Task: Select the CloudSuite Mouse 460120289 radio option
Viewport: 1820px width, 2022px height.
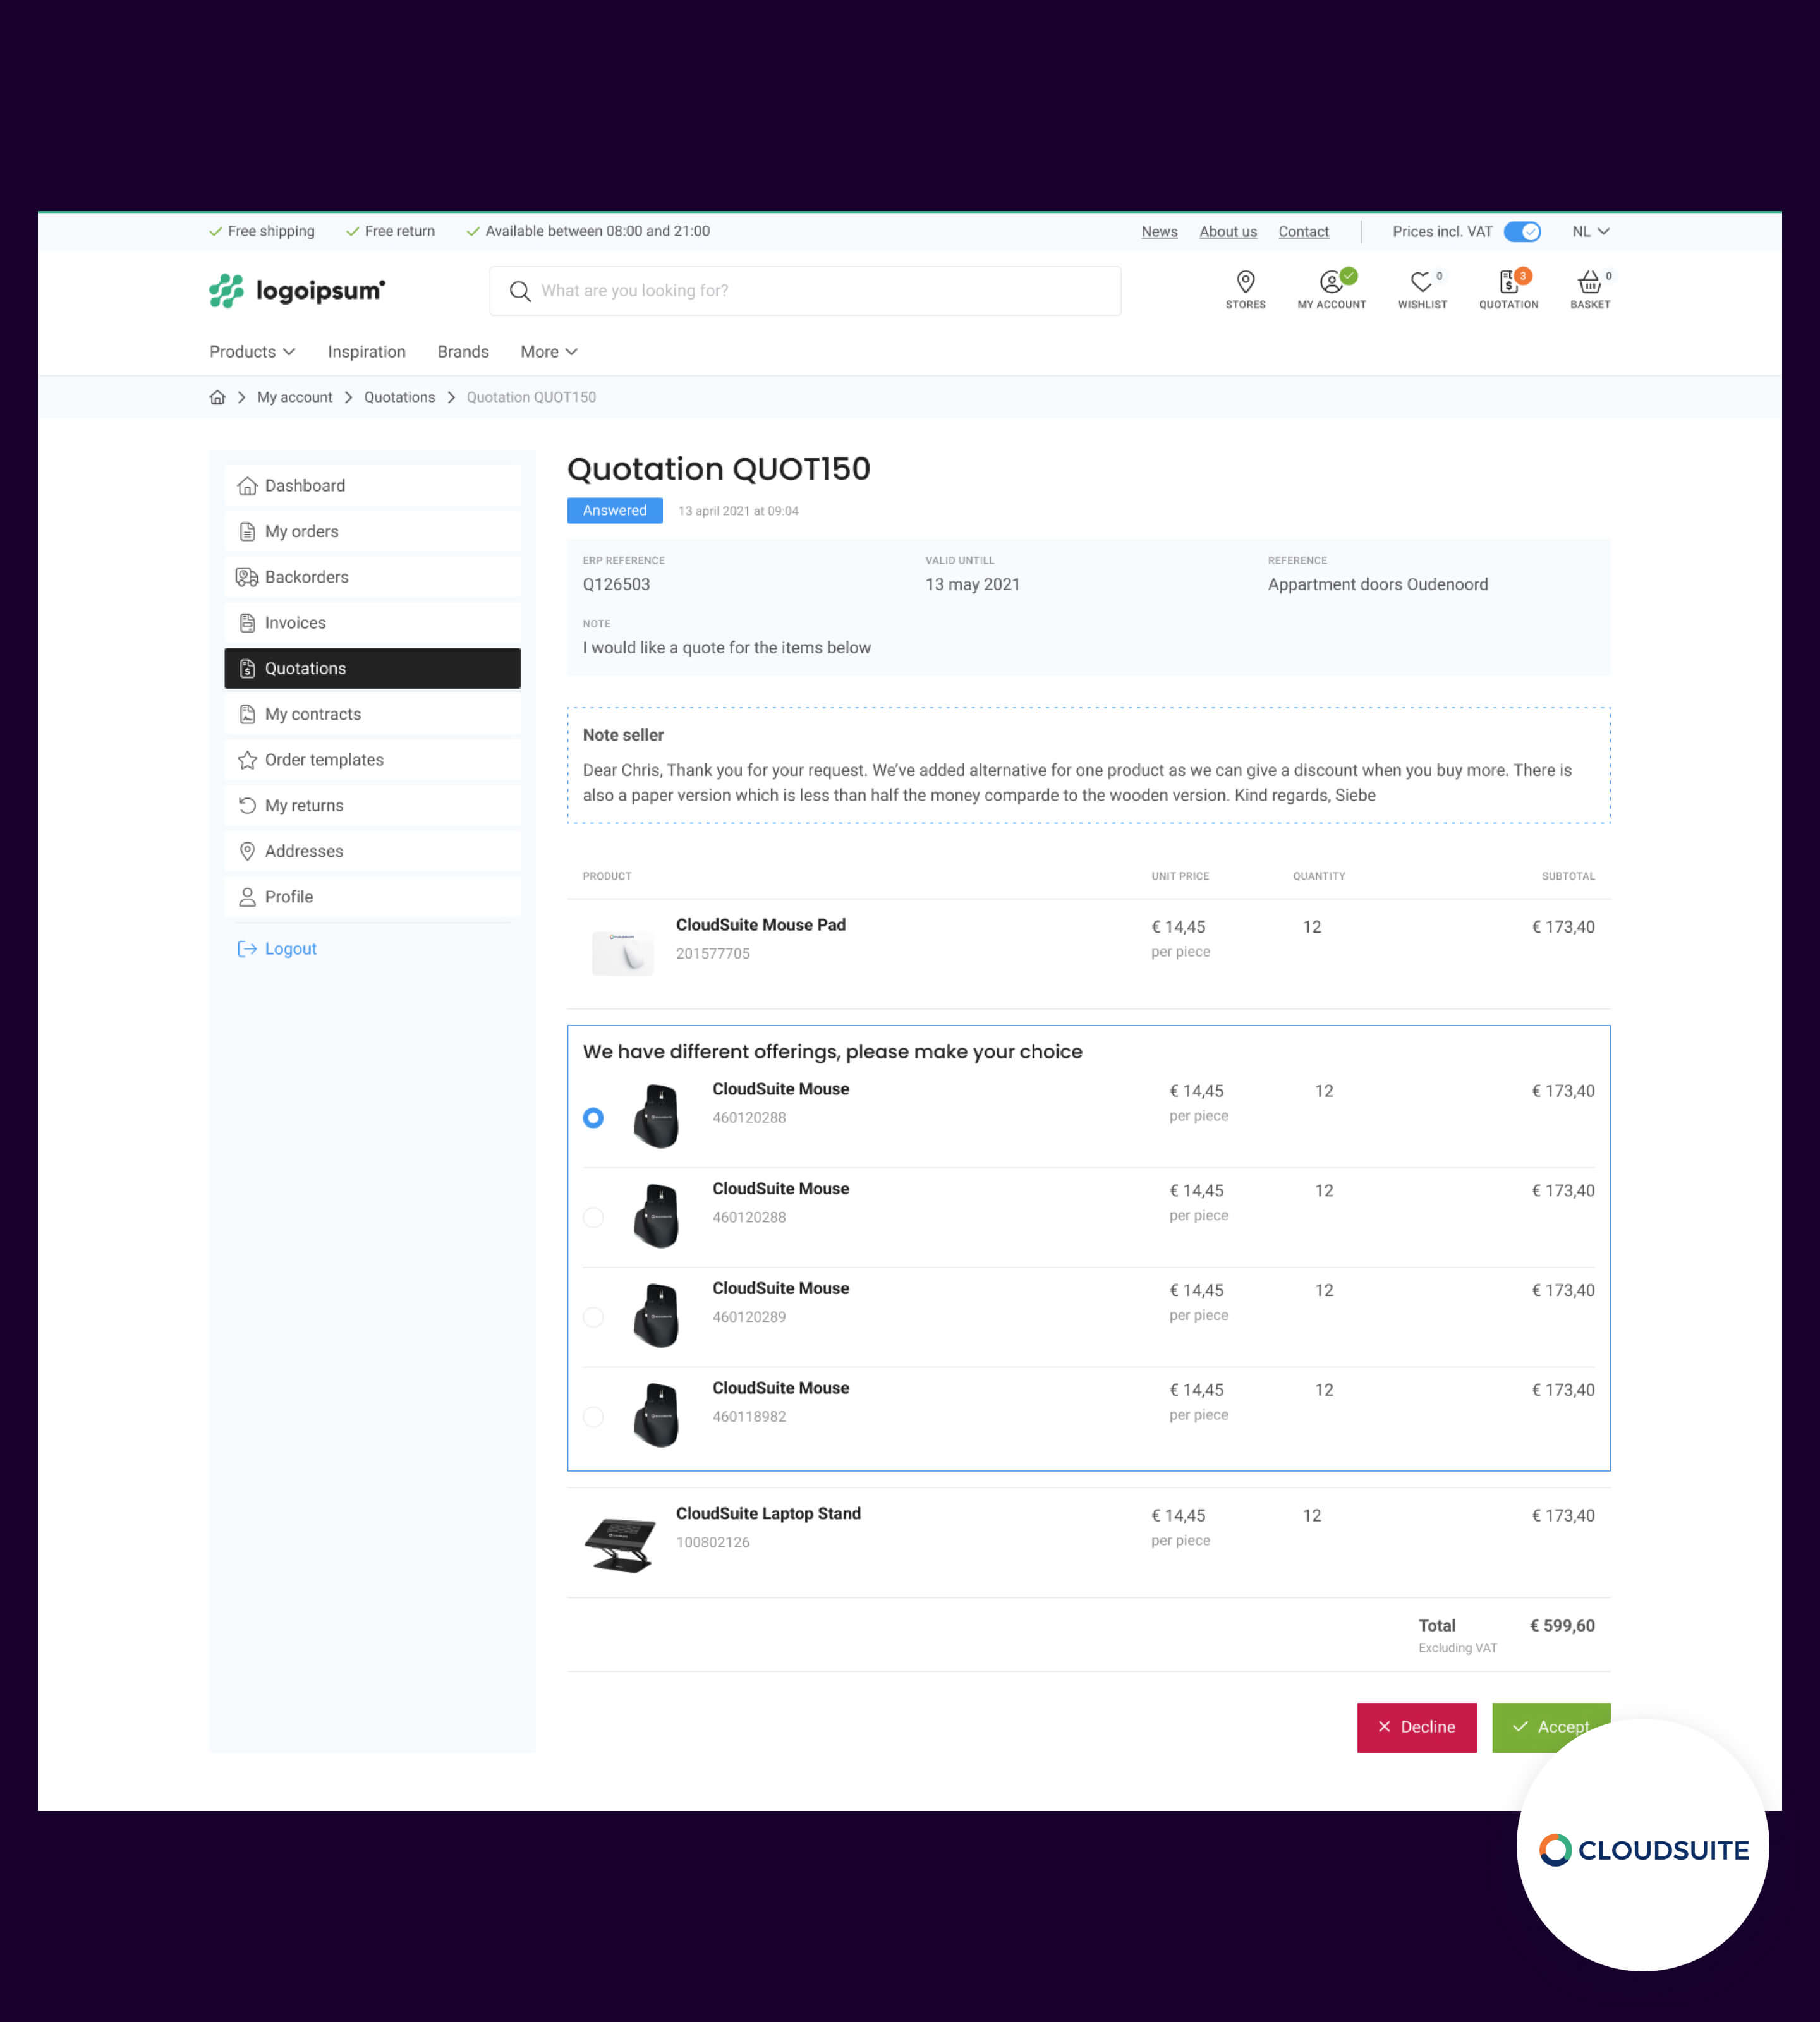Action: pos(593,1317)
